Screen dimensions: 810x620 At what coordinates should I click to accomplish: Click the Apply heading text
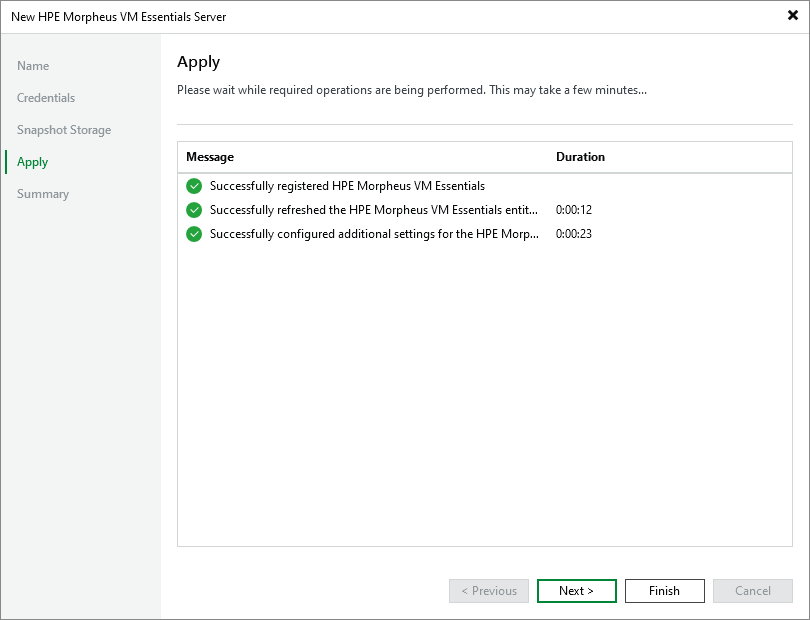pos(198,62)
